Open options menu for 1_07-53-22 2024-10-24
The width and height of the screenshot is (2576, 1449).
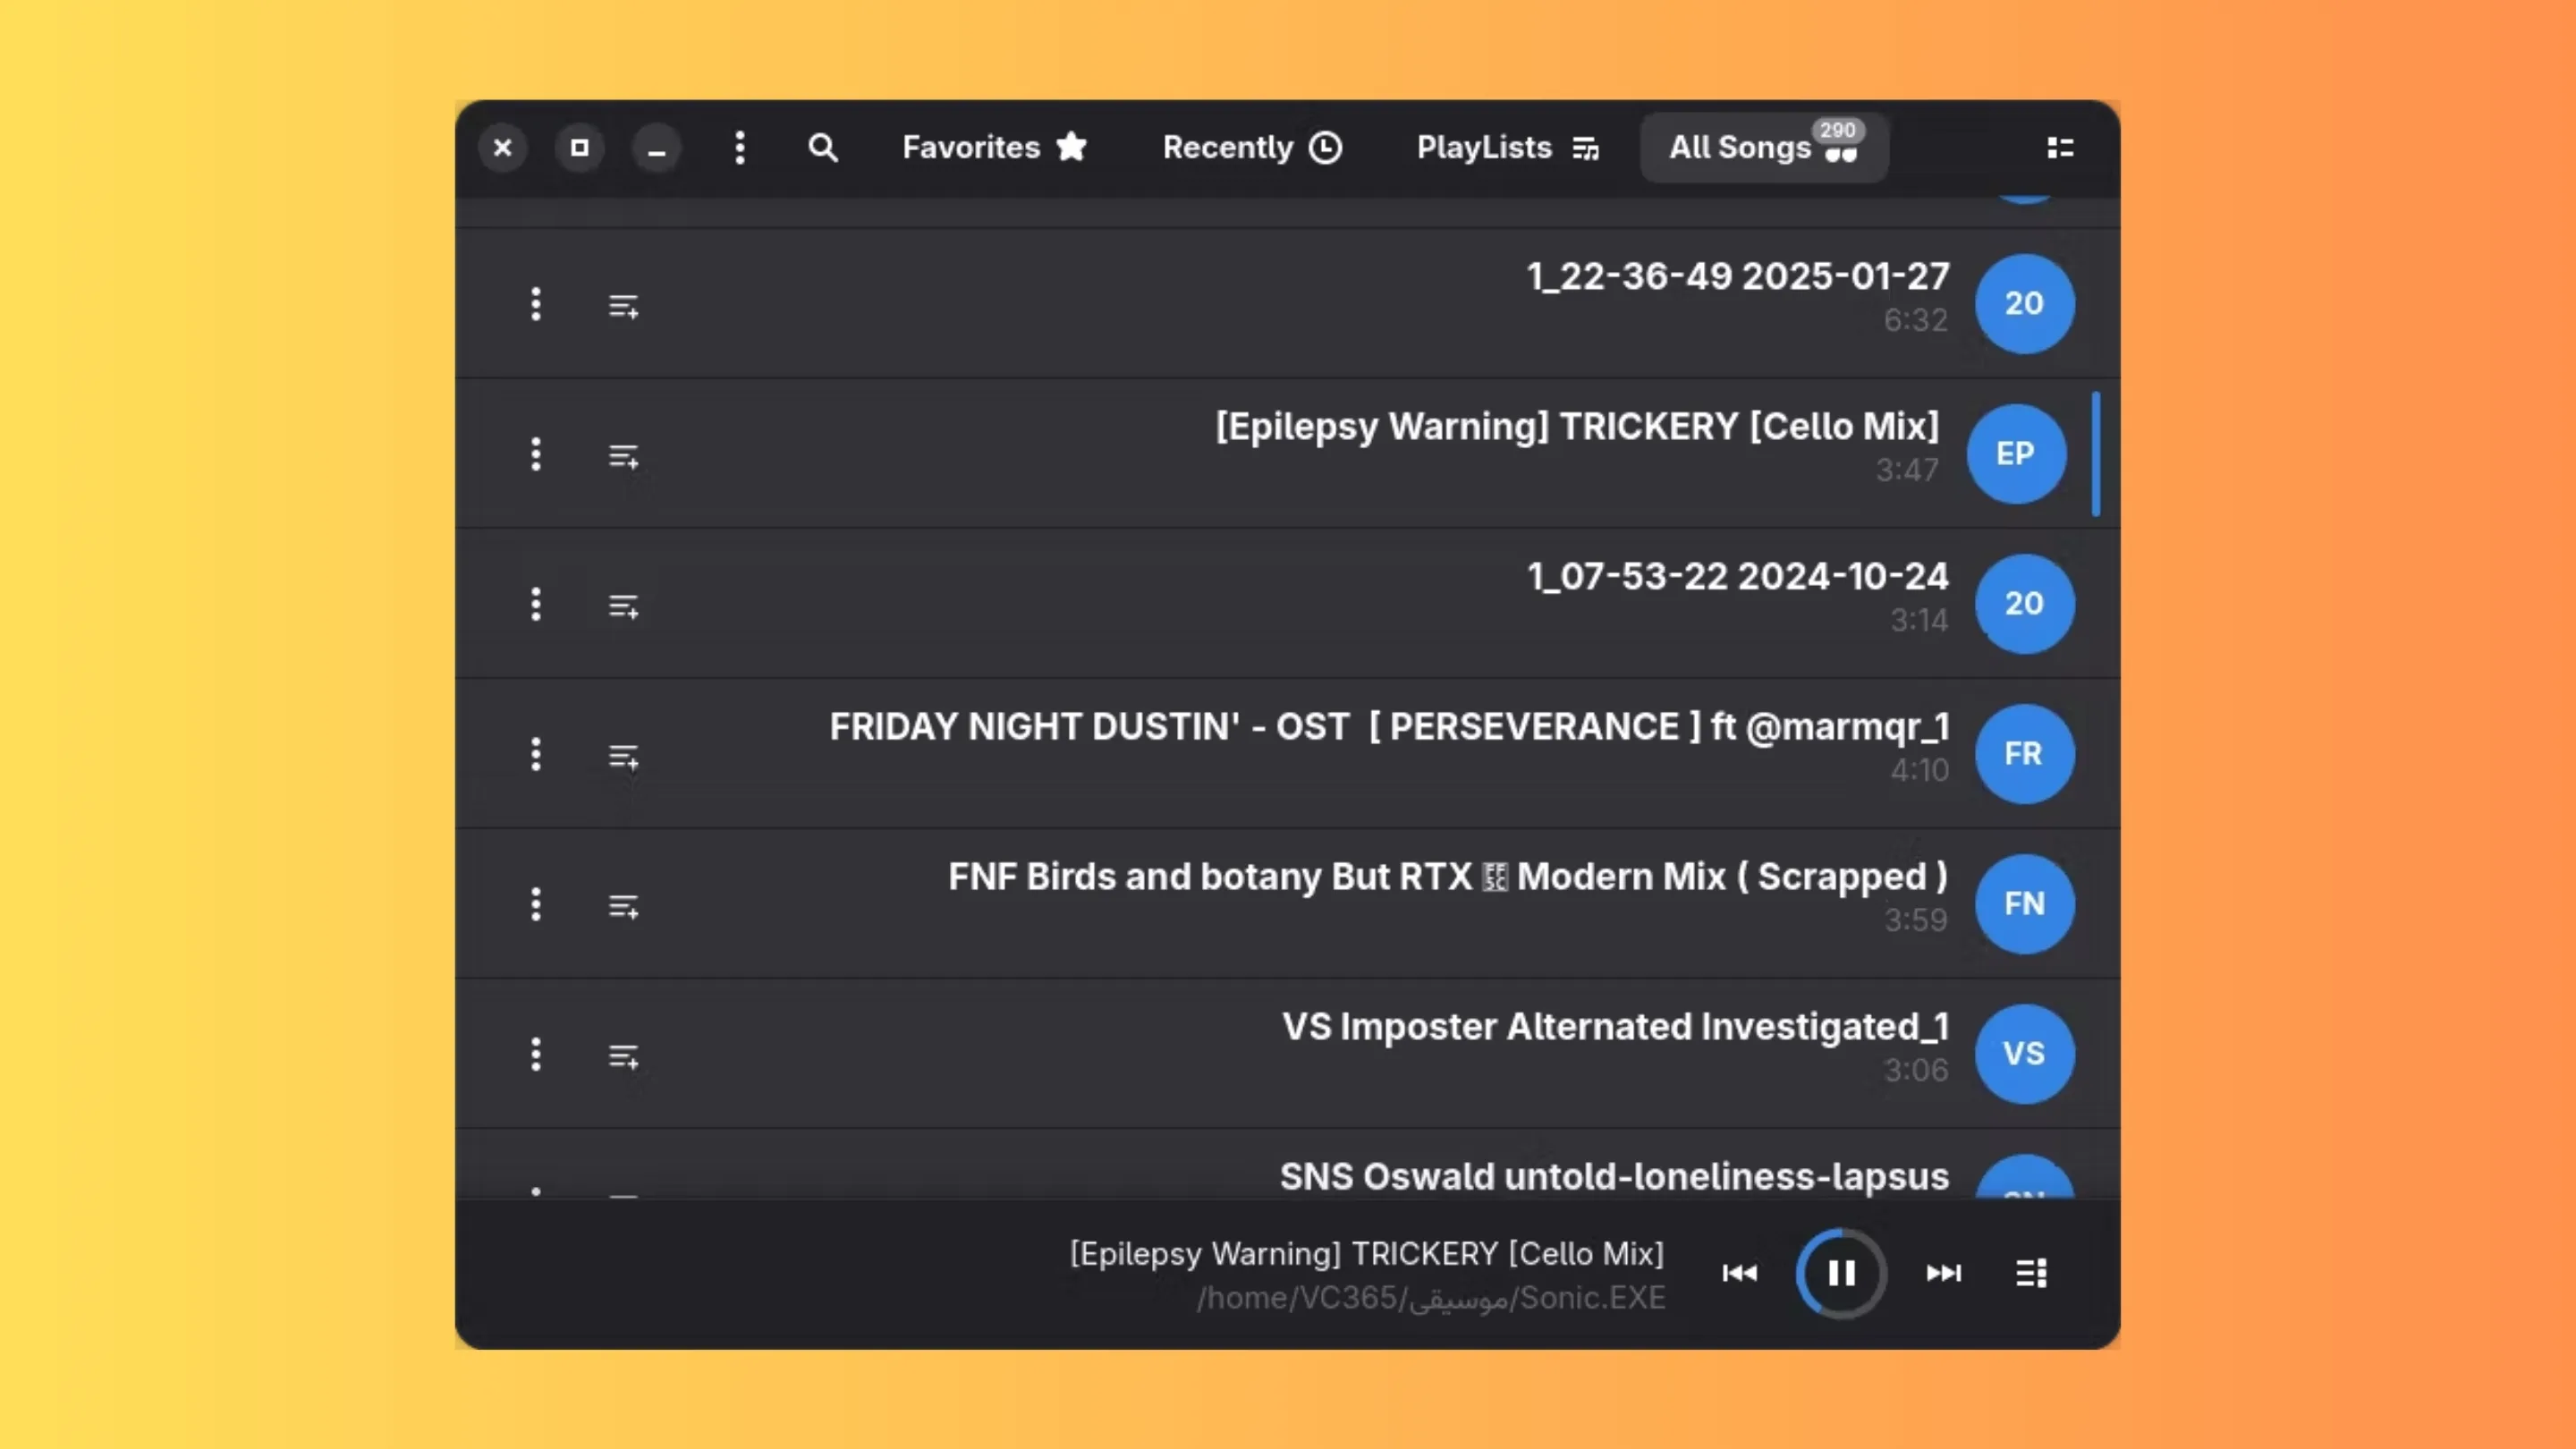536,604
